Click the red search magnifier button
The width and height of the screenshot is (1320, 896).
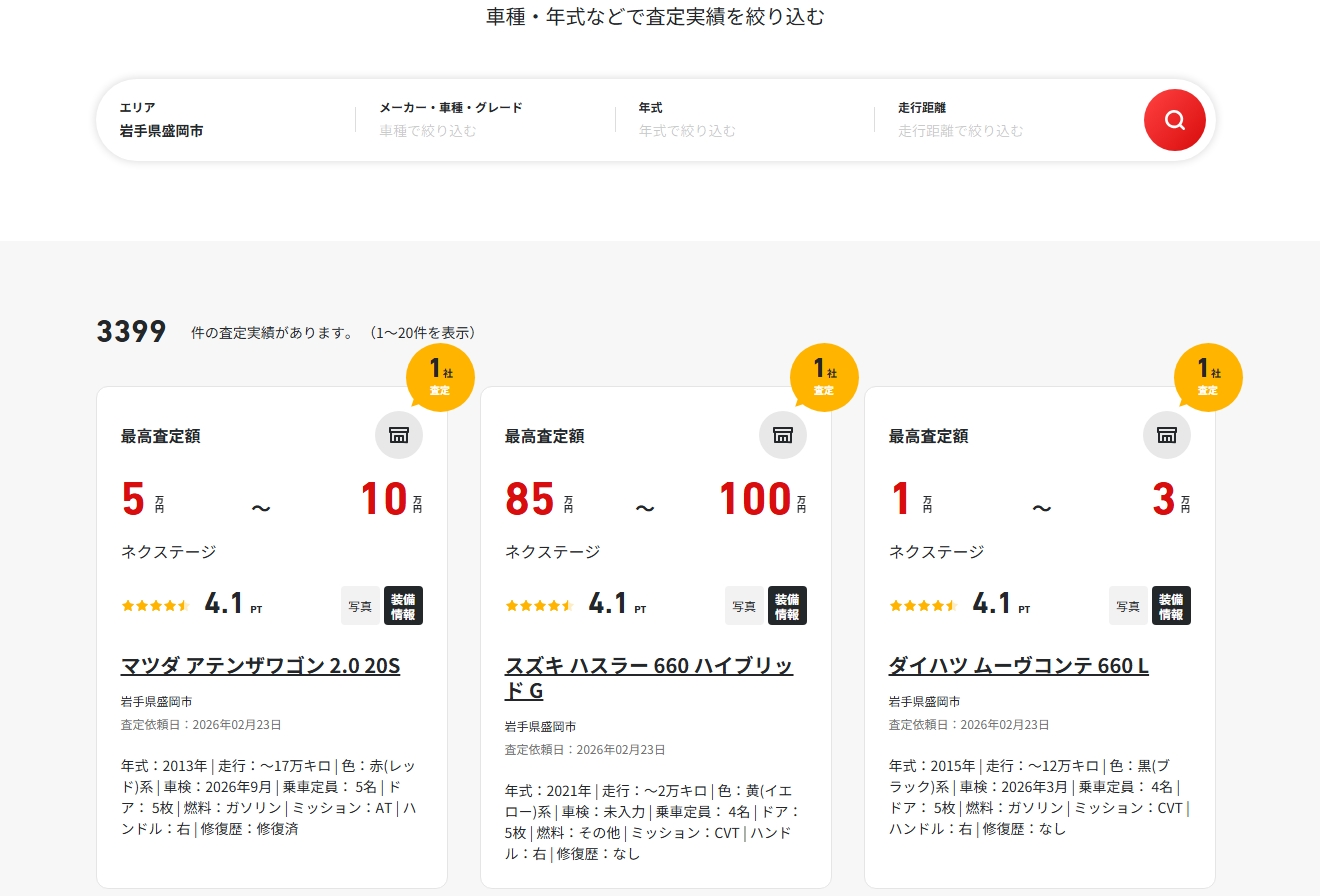1174,121
